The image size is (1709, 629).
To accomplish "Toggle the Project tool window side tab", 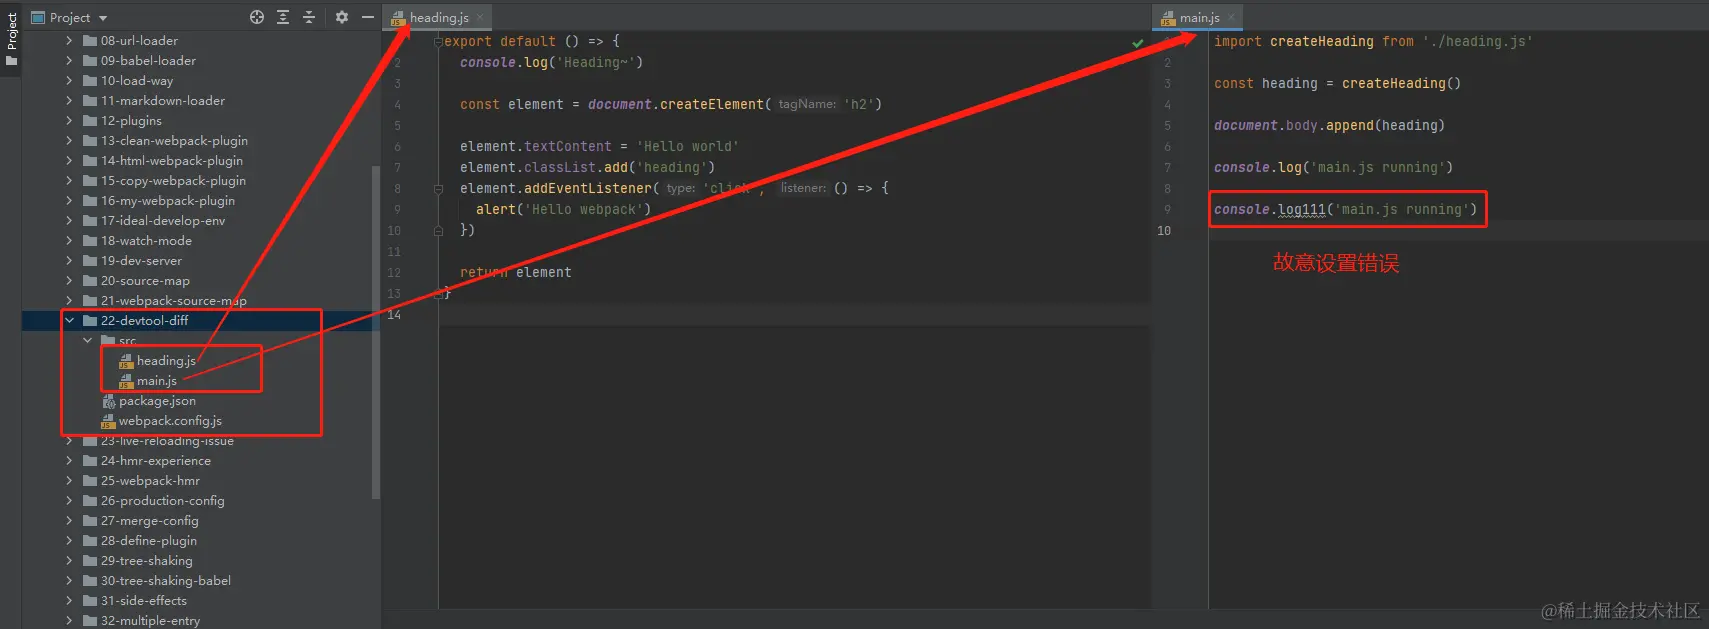I will (x=11, y=38).
